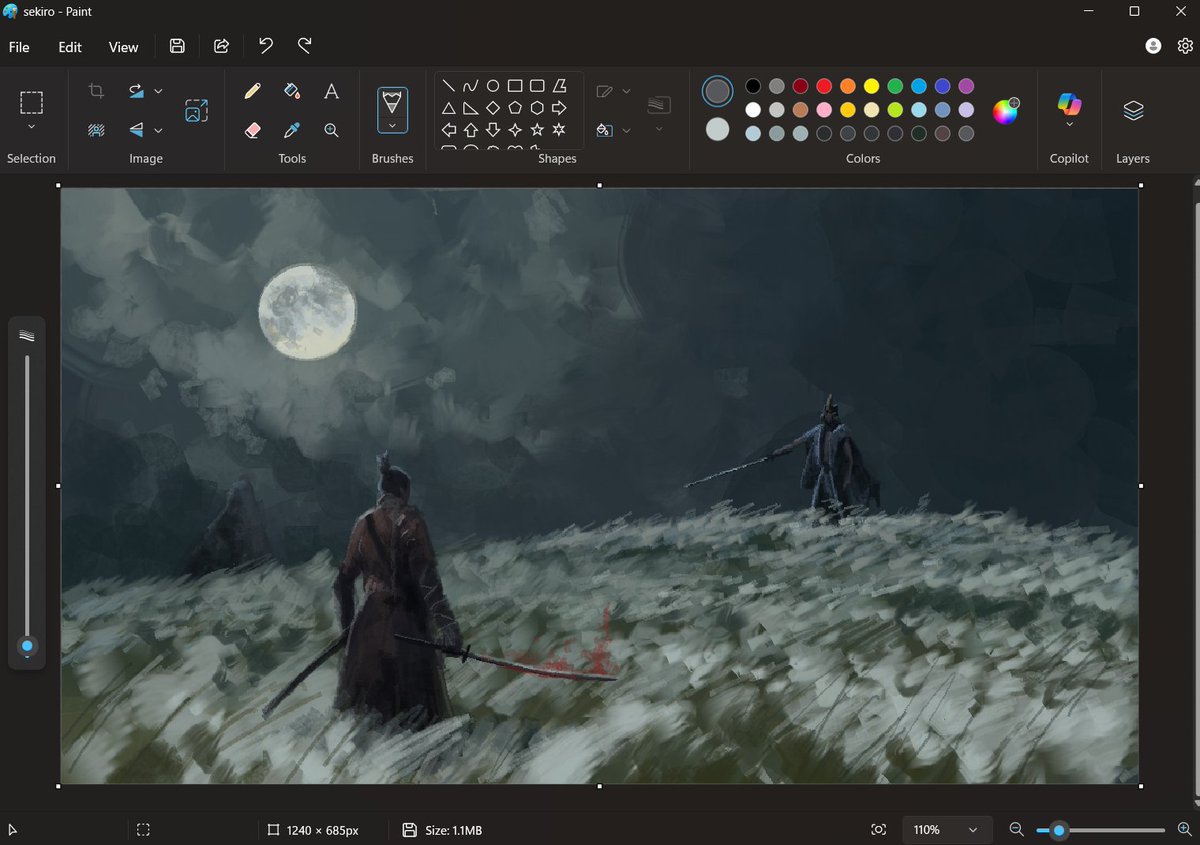Expand the shape Outline dropdown
This screenshot has height=845, width=1200.
coord(626,91)
